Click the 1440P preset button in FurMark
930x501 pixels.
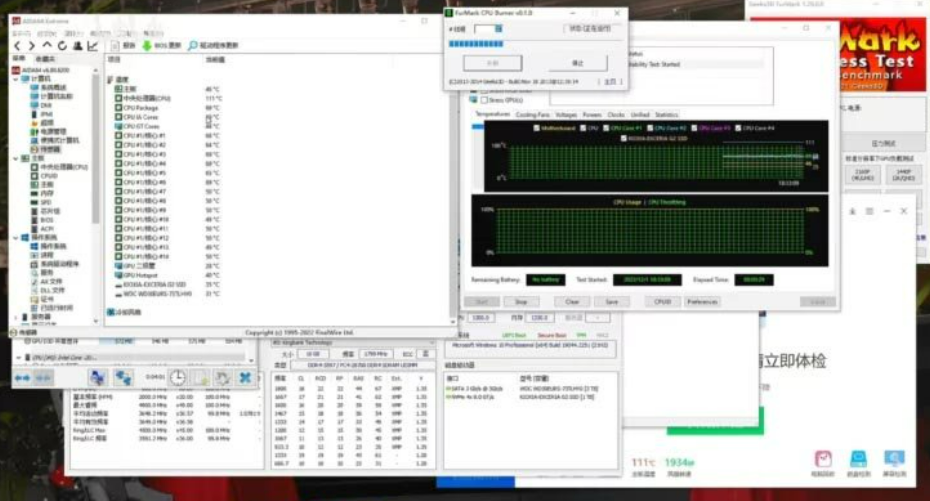[903, 175]
